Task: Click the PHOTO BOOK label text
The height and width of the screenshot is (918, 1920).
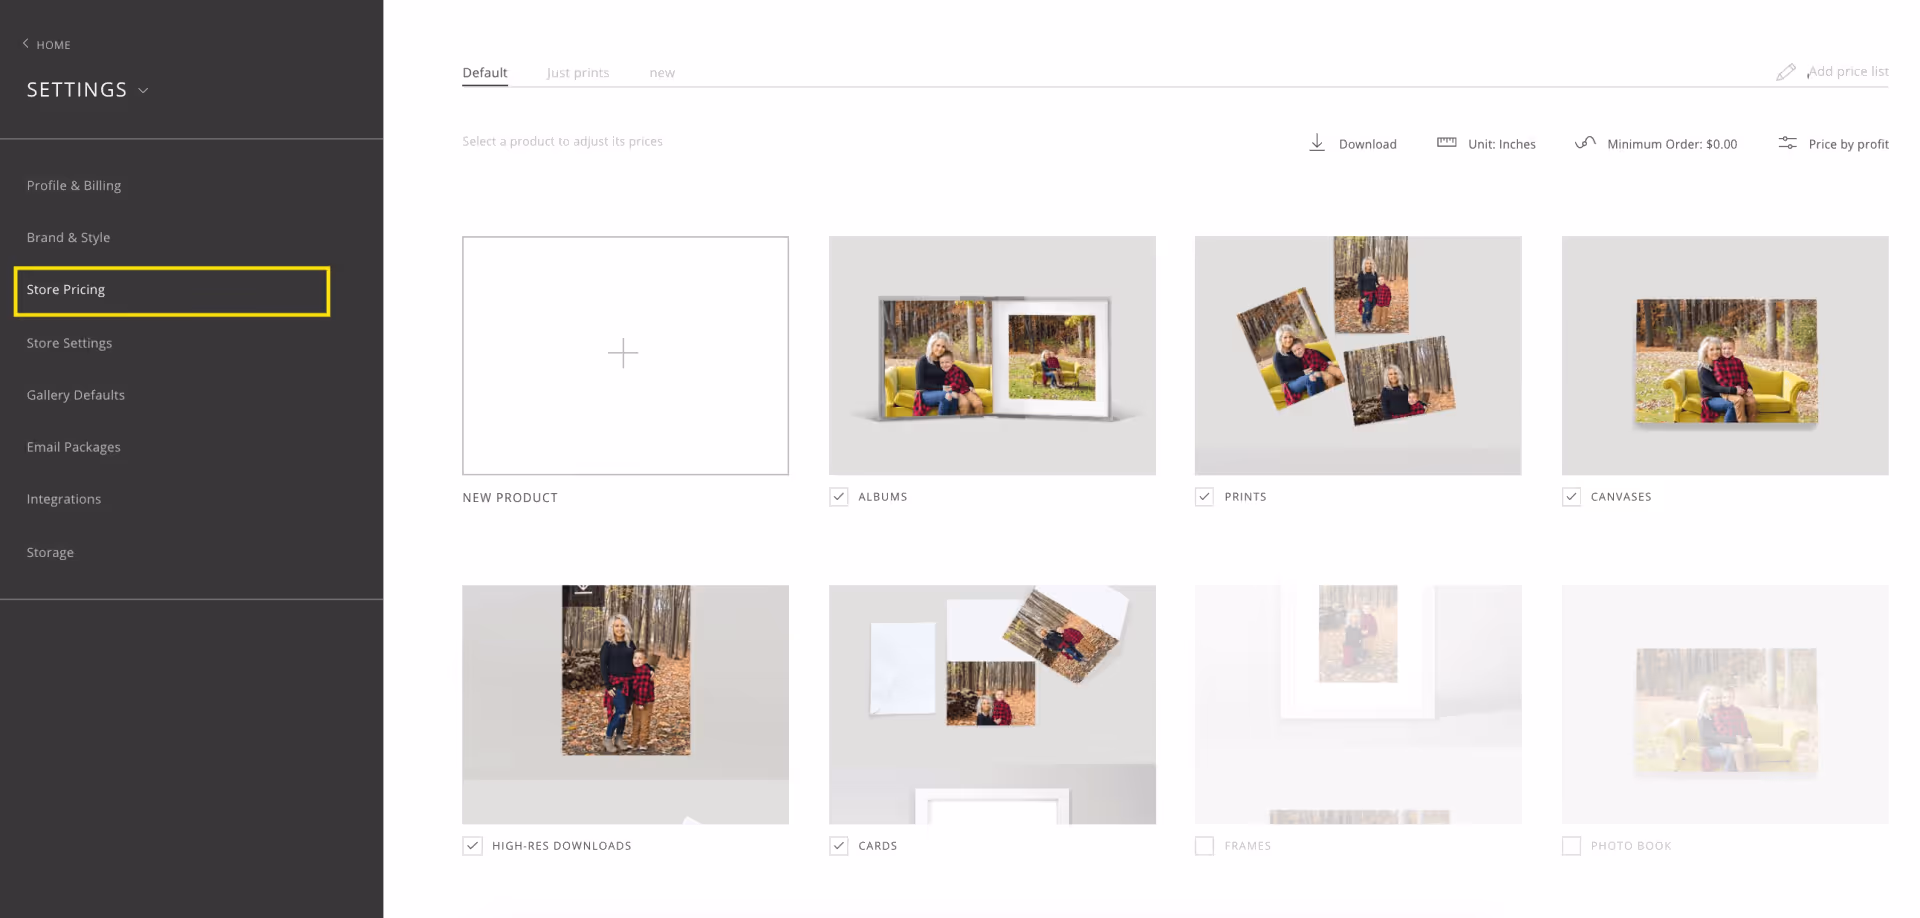Action: pyautogui.click(x=1631, y=846)
